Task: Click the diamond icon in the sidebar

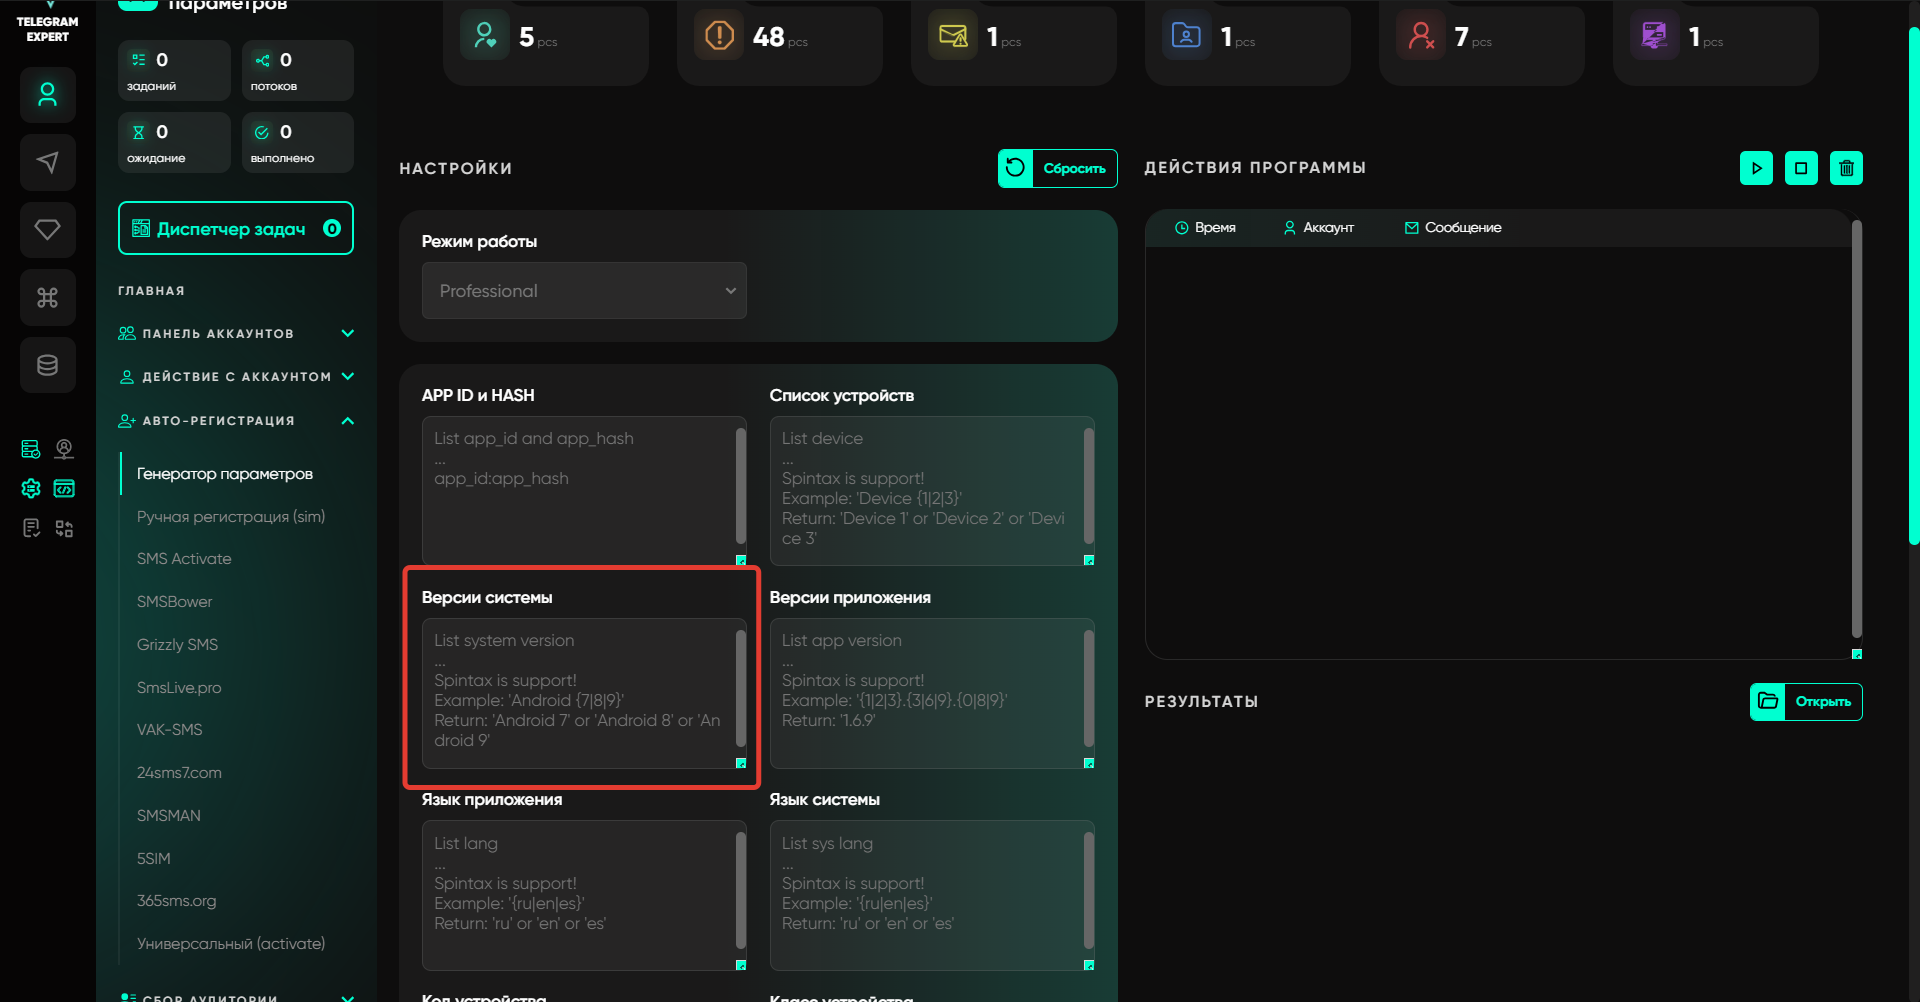Action: [47, 229]
